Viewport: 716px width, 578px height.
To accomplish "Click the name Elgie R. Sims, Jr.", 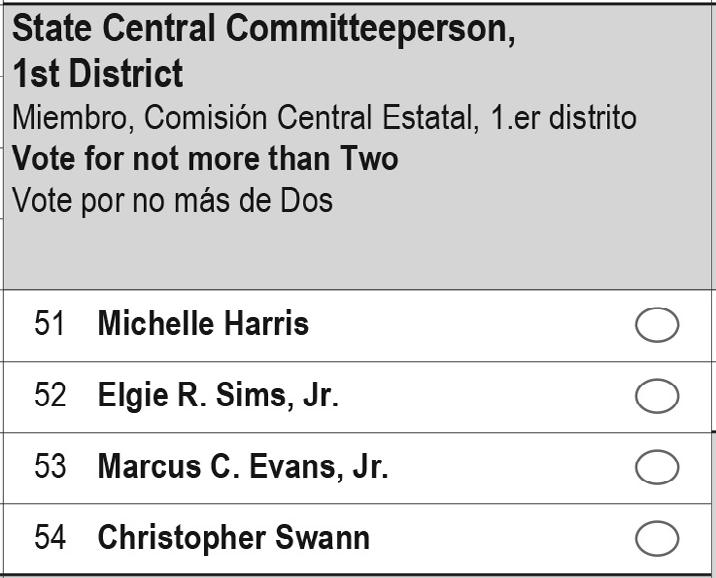I will coord(218,395).
